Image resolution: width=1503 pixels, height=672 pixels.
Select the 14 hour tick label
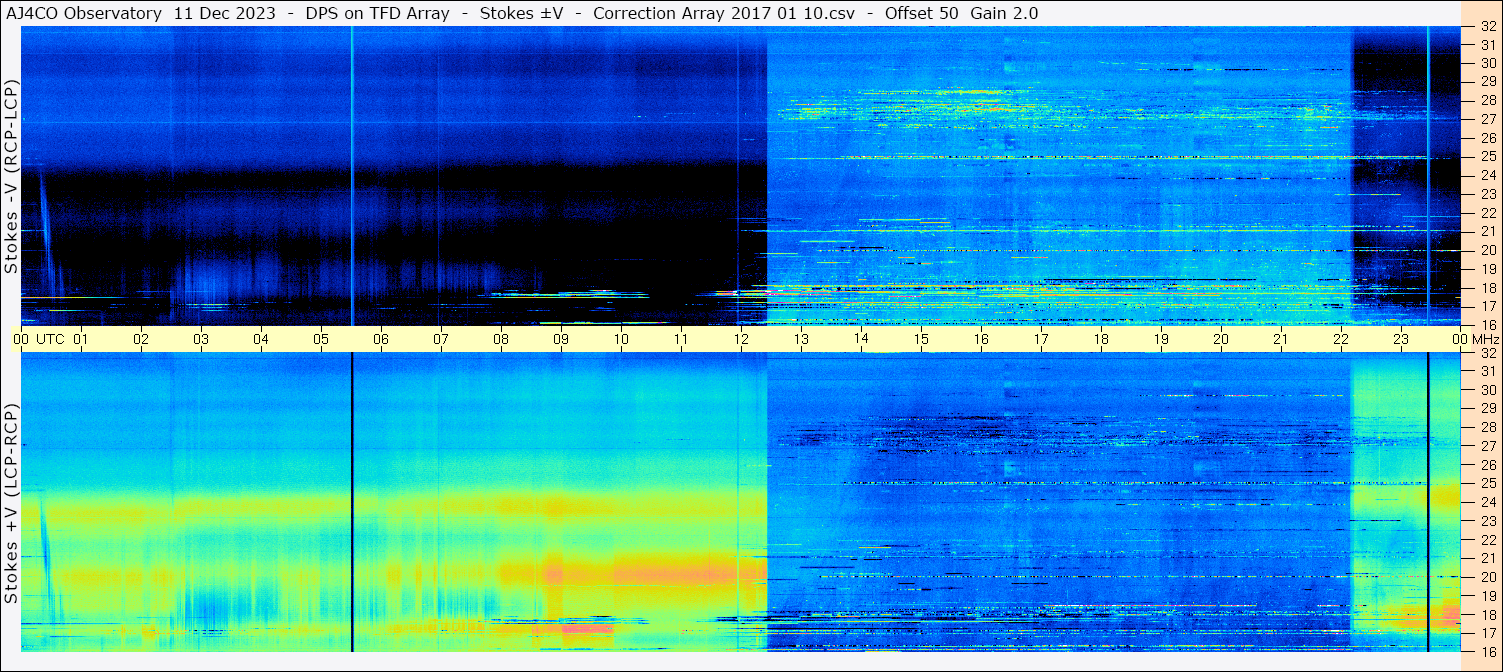click(x=861, y=339)
